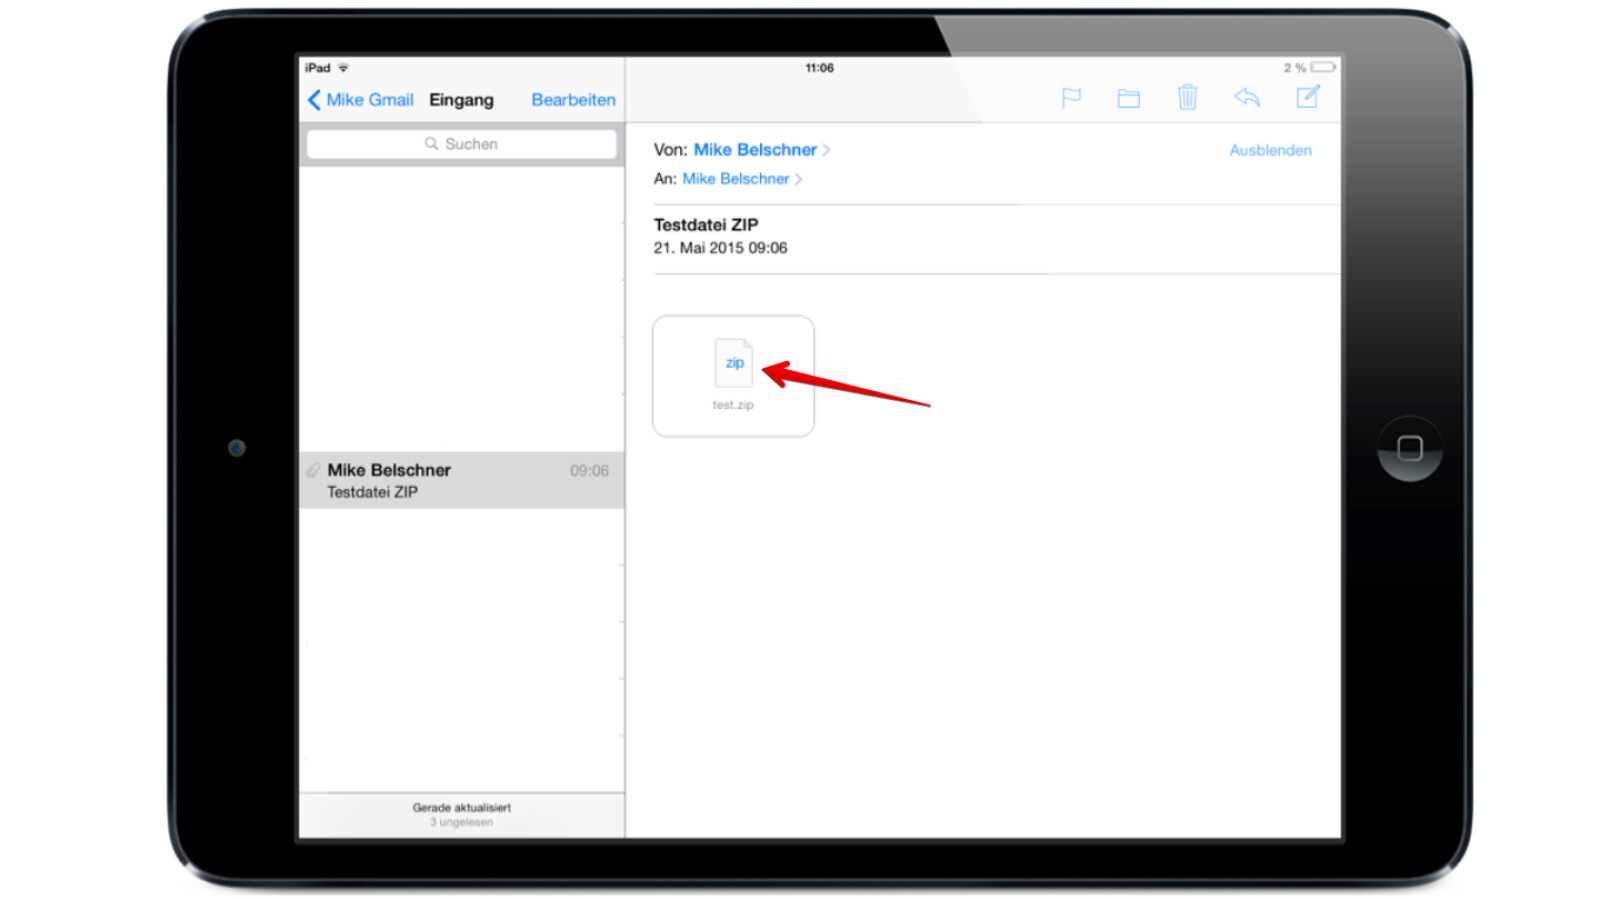Image resolution: width=1600 pixels, height=900 pixels.
Task: Flag this email with the flag icon
Action: tap(1071, 97)
